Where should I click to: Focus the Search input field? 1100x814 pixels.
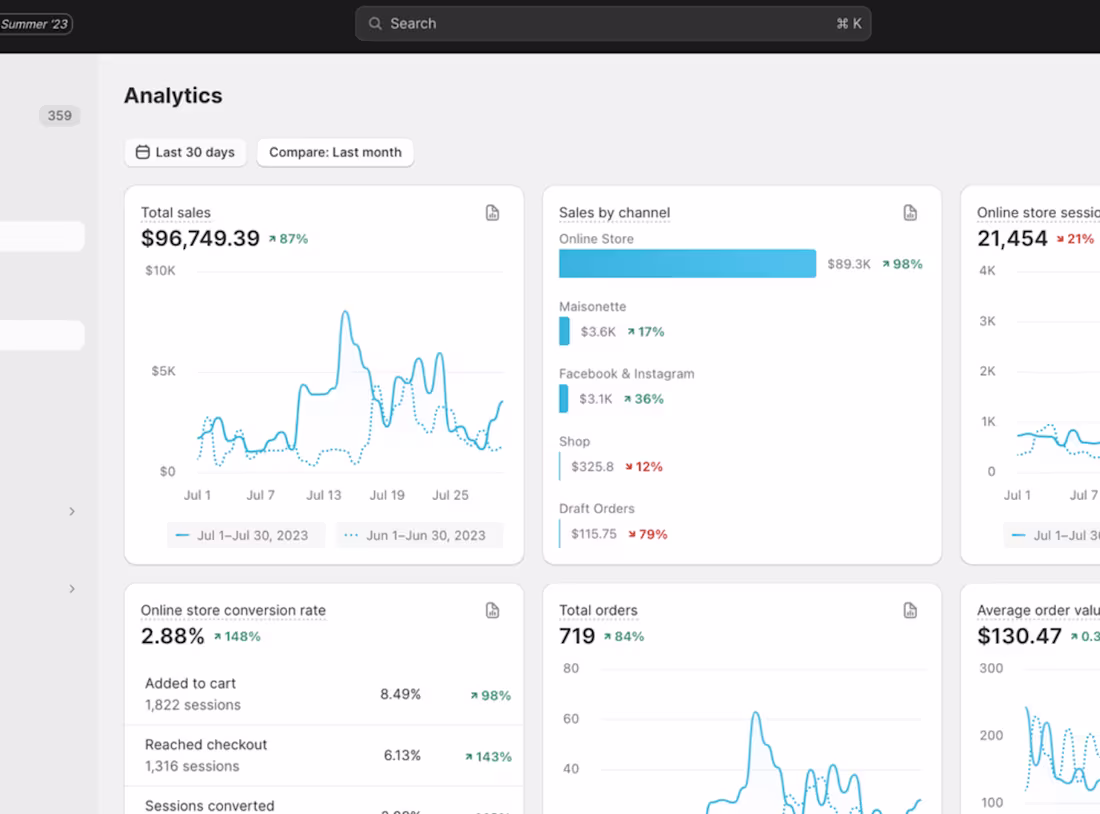tap(613, 24)
